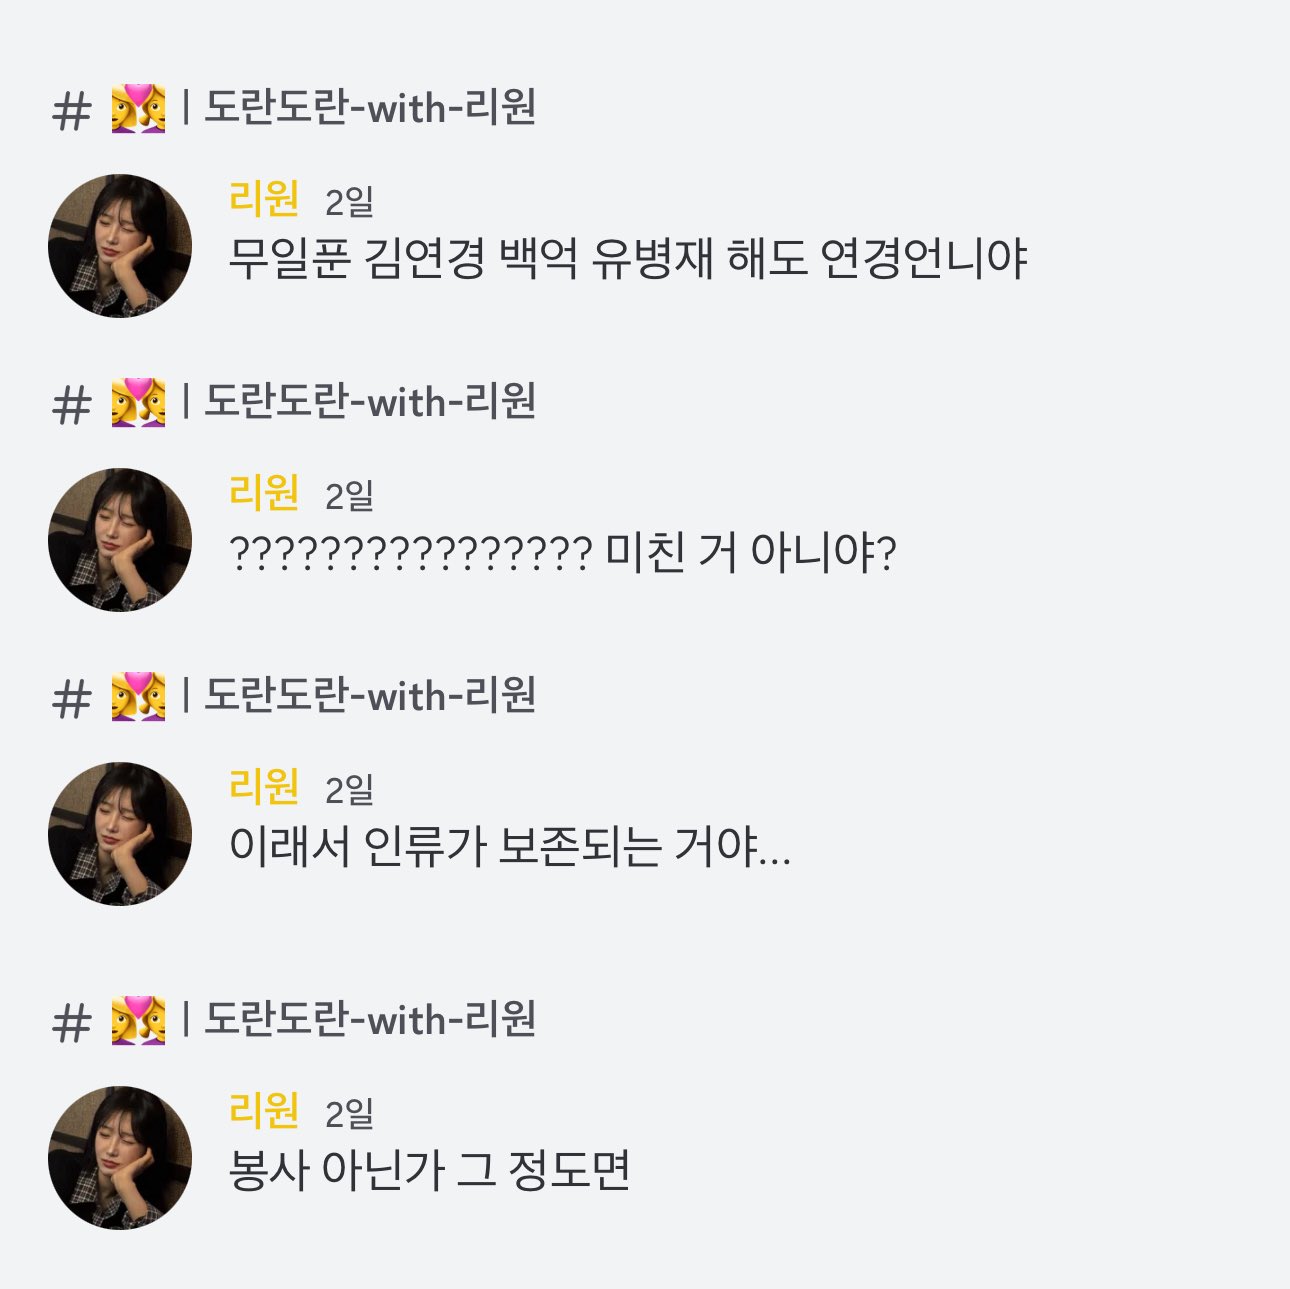The height and width of the screenshot is (1289, 1290).
Task: Click the couple emoji above the 미친 거 아니야 message
Action: 138,403
